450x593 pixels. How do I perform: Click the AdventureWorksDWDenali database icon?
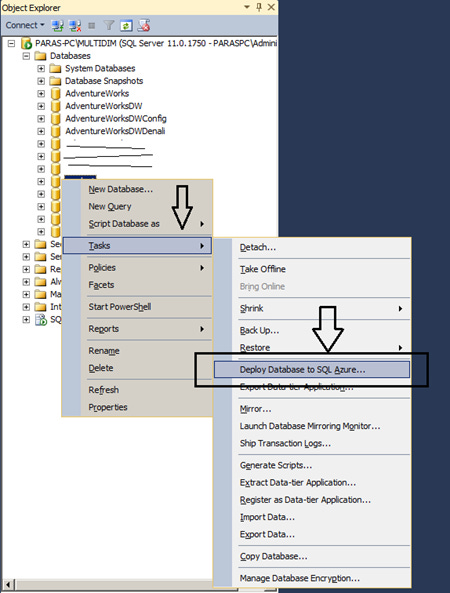click(x=56, y=131)
